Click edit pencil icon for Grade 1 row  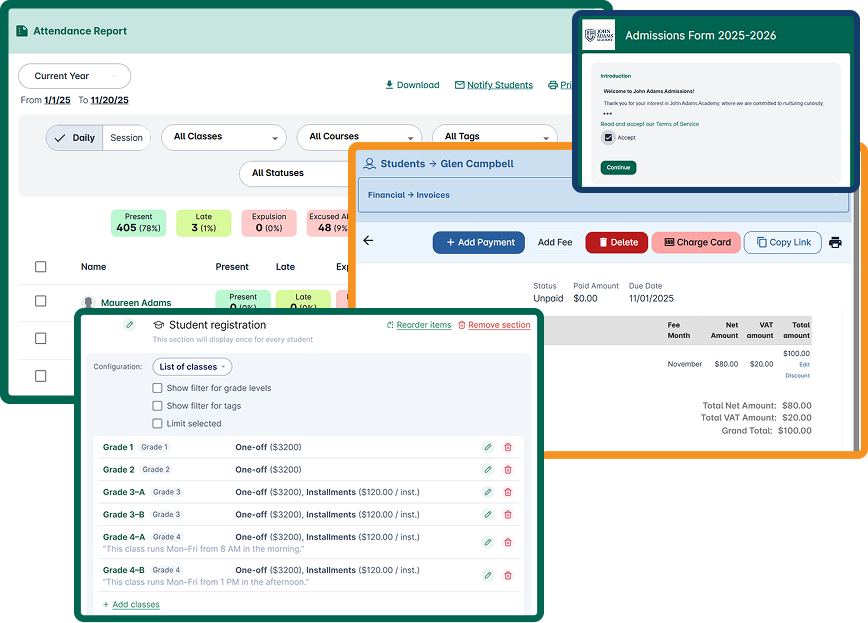[x=487, y=447]
